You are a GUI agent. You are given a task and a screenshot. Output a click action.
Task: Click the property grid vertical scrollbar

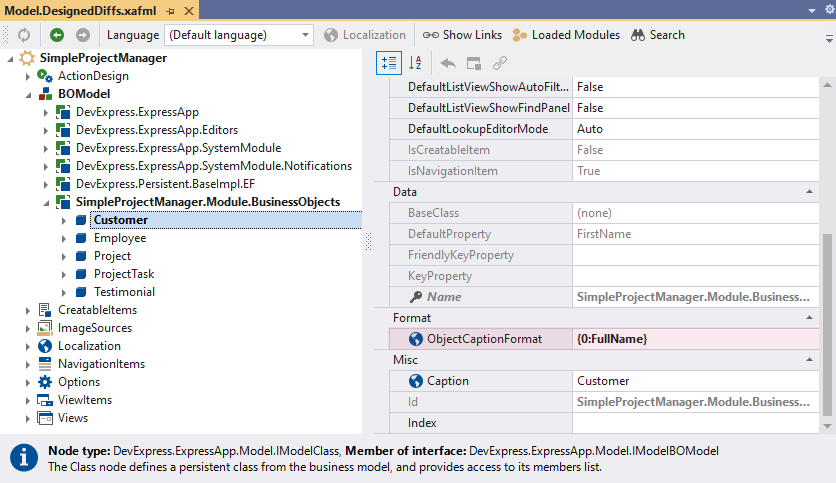pos(827,324)
